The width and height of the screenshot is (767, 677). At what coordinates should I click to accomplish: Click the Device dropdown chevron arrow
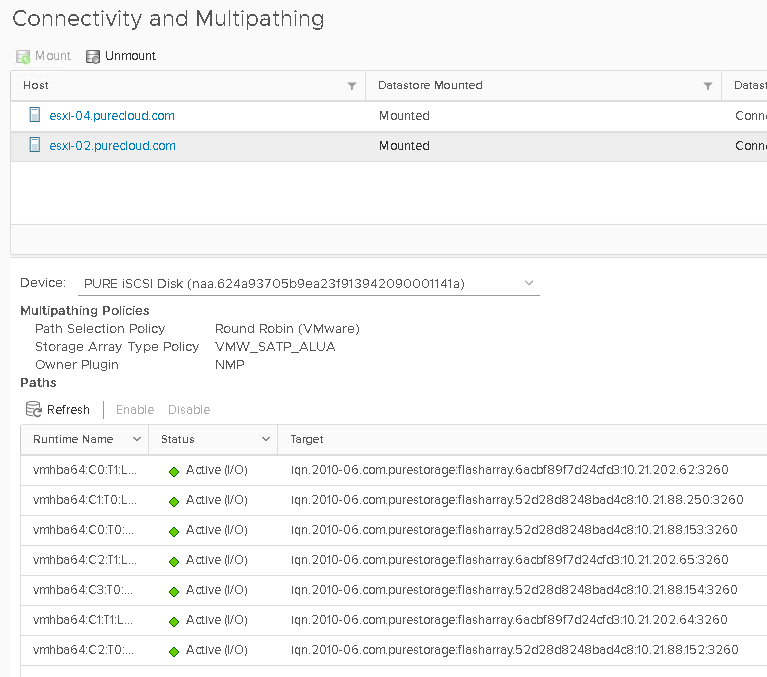point(529,283)
